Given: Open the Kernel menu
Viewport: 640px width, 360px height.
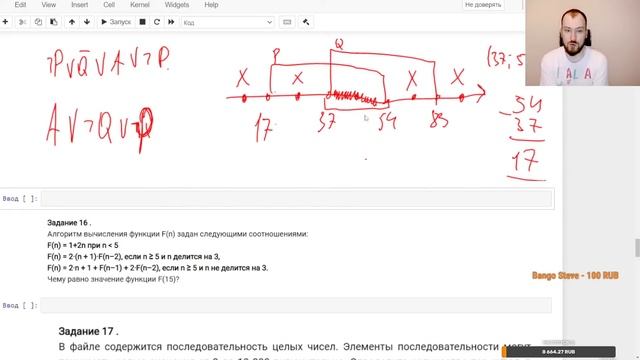Looking at the screenshot, I should [140, 5].
